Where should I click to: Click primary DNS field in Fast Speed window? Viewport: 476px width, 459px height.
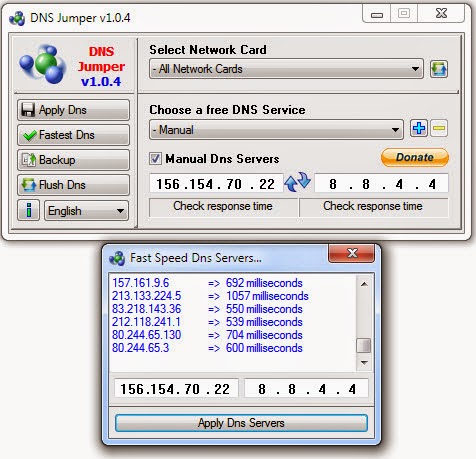tap(176, 389)
